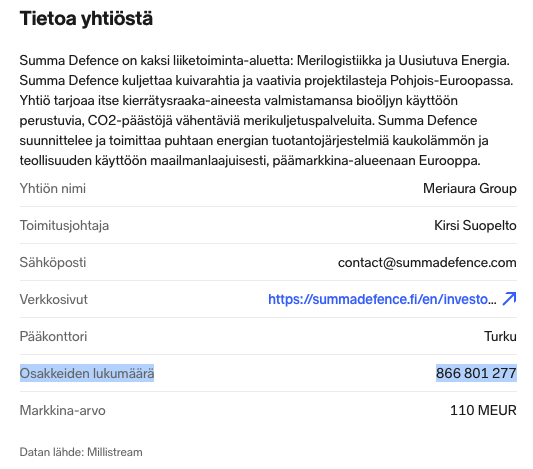
Task: Click the Datan lähde: Millistream source note
Action: [x=81, y=452]
